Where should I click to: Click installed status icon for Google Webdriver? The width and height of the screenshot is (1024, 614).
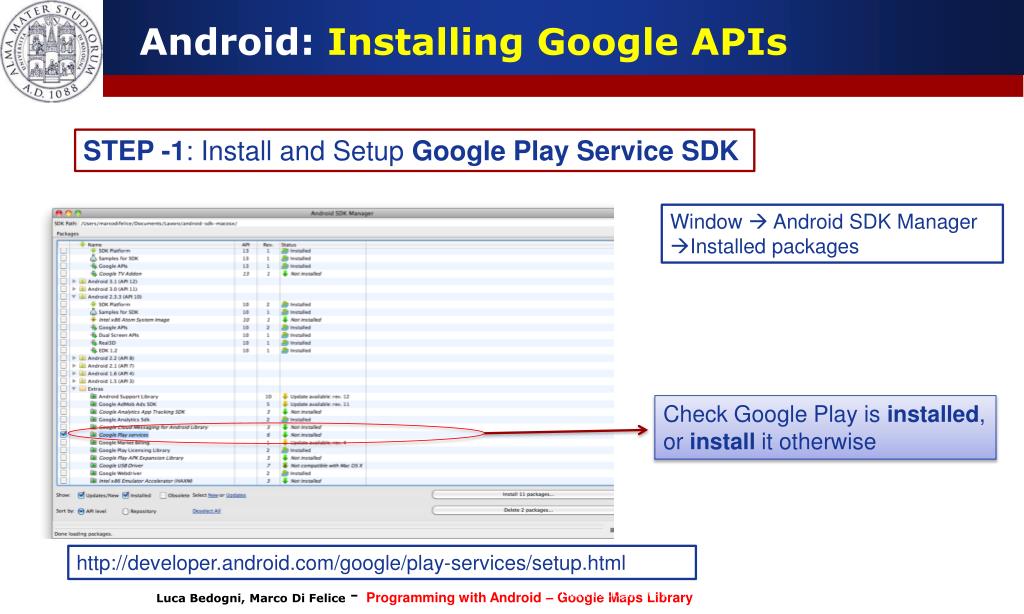(x=285, y=473)
